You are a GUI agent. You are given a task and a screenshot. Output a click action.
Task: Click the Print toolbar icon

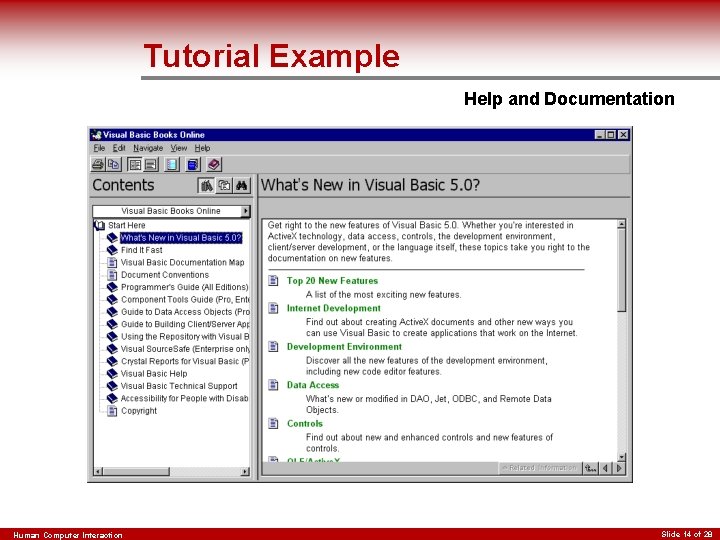(x=97, y=164)
